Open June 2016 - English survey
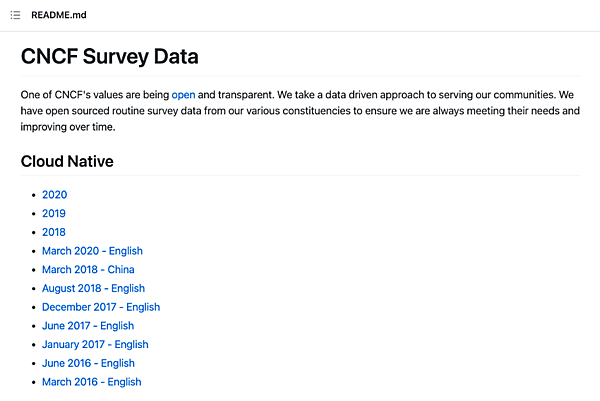Viewport: 600px width, 401px height. [x=87, y=363]
